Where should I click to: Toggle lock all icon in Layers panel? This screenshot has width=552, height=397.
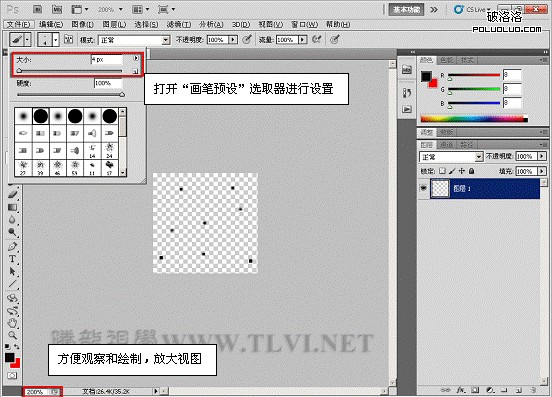(471, 171)
